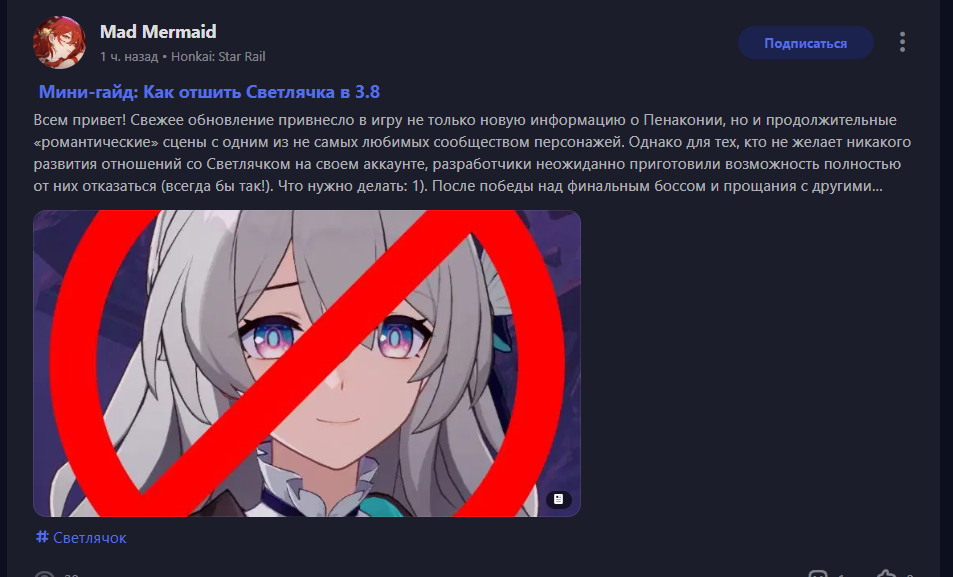
Task: Click the like thumbs-up icon
Action: pos(887,573)
